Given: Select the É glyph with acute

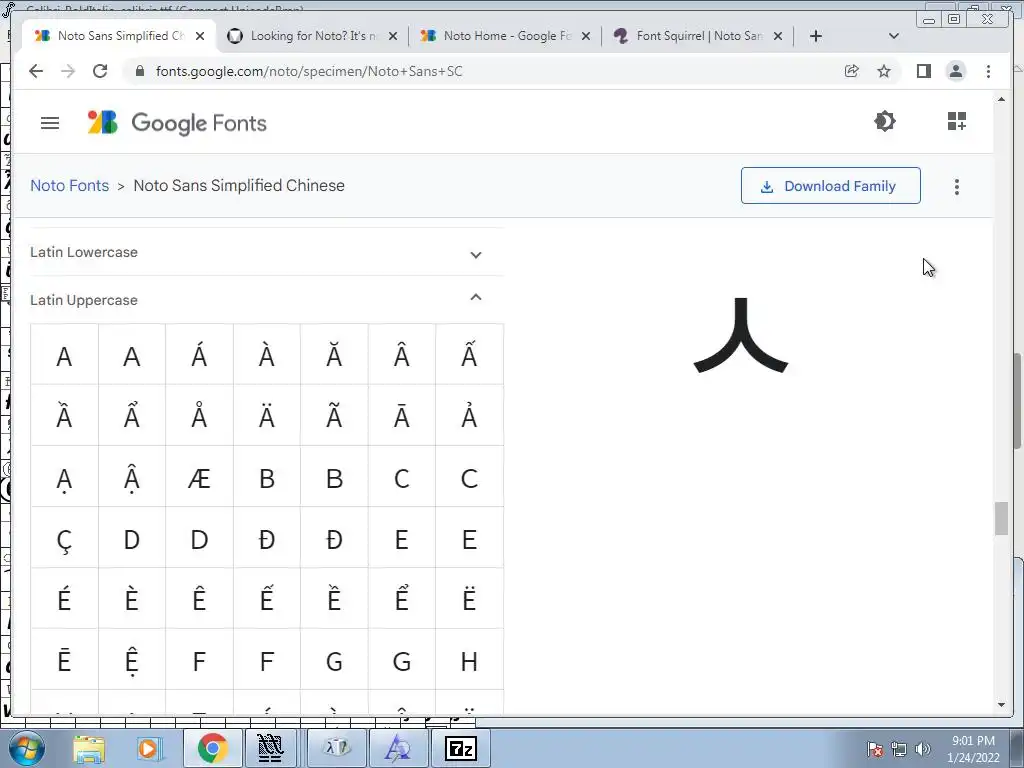Looking at the screenshot, I should 64,600.
